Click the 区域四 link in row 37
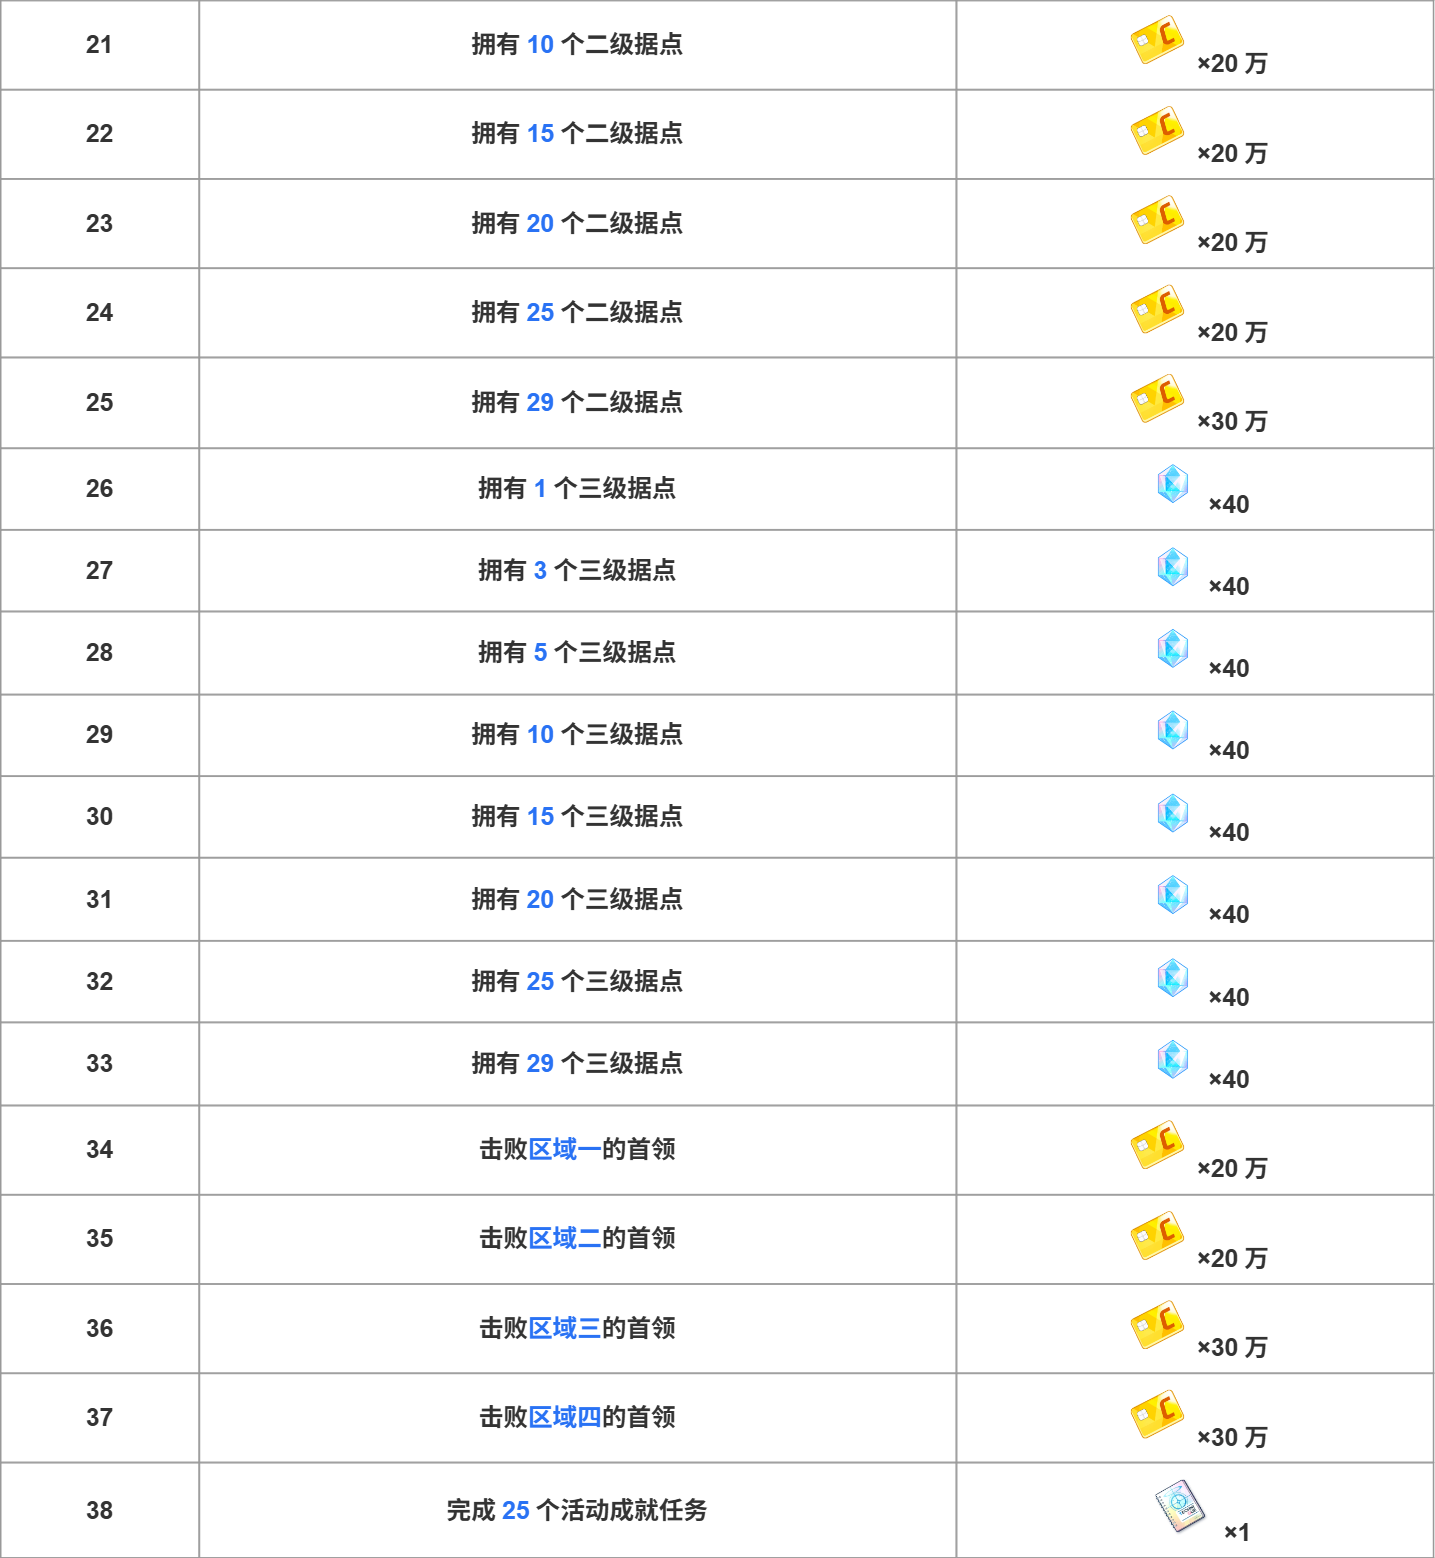The image size is (1435, 1558). point(564,1417)
